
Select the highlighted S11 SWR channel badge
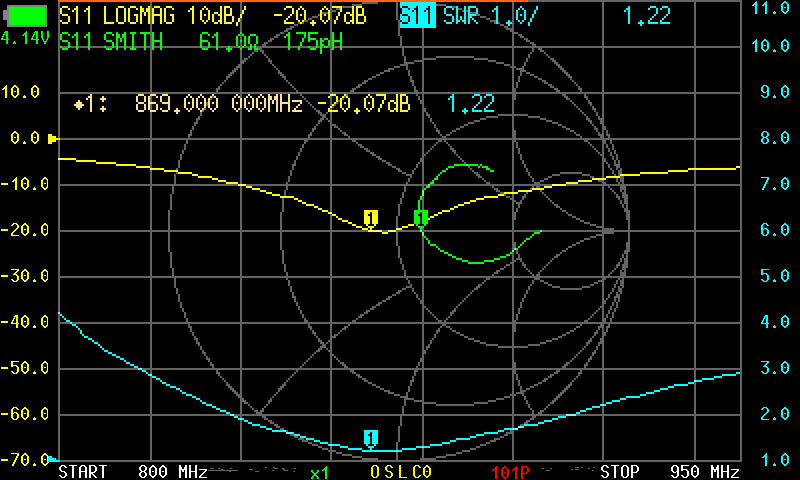click(417, 16)
